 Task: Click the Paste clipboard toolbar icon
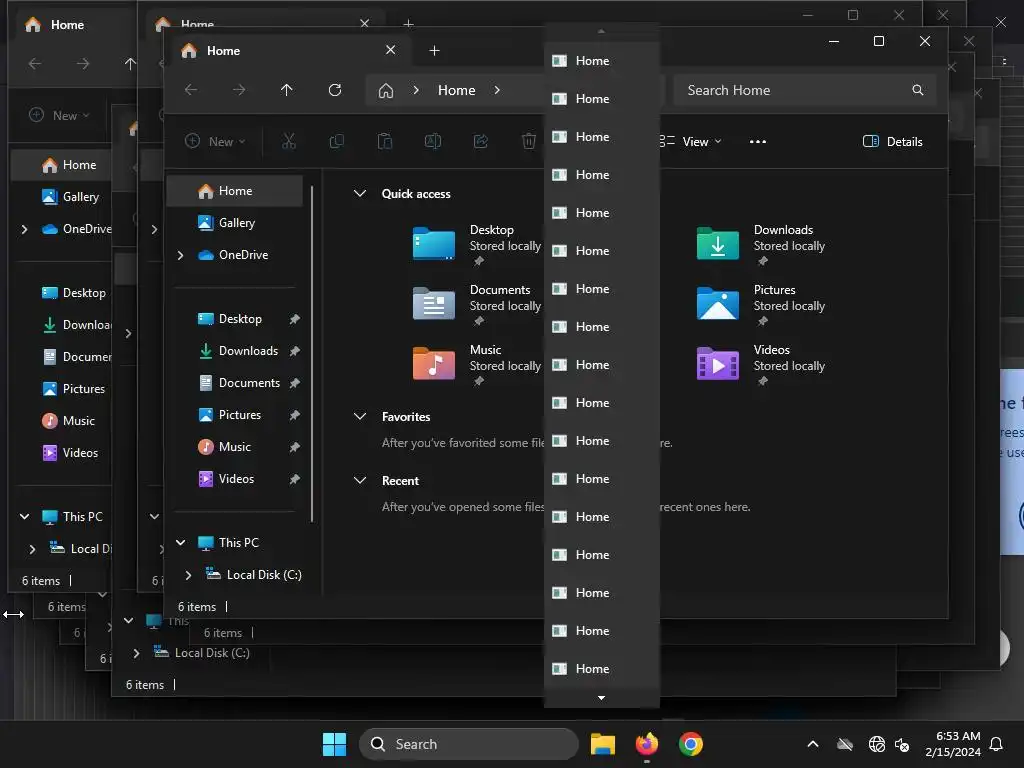tap(385, 141)
